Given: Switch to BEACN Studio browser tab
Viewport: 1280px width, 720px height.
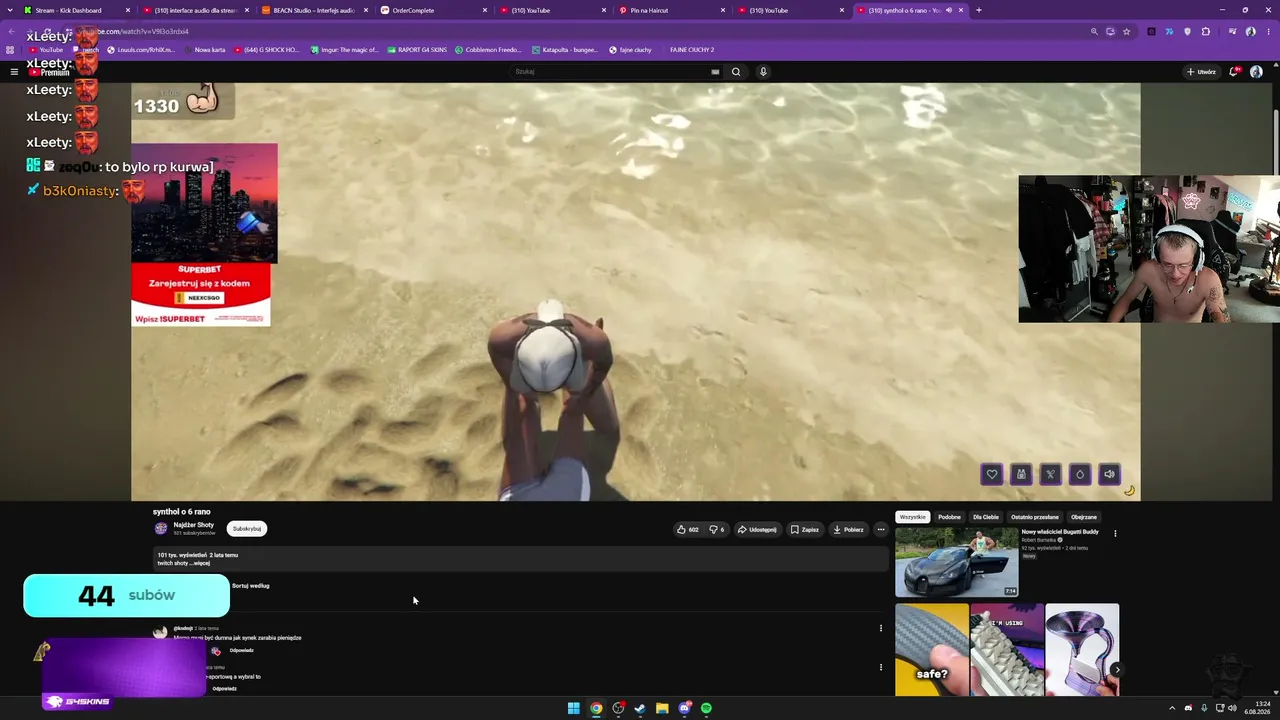Looking at the screenshot, I should coord(314,10).
